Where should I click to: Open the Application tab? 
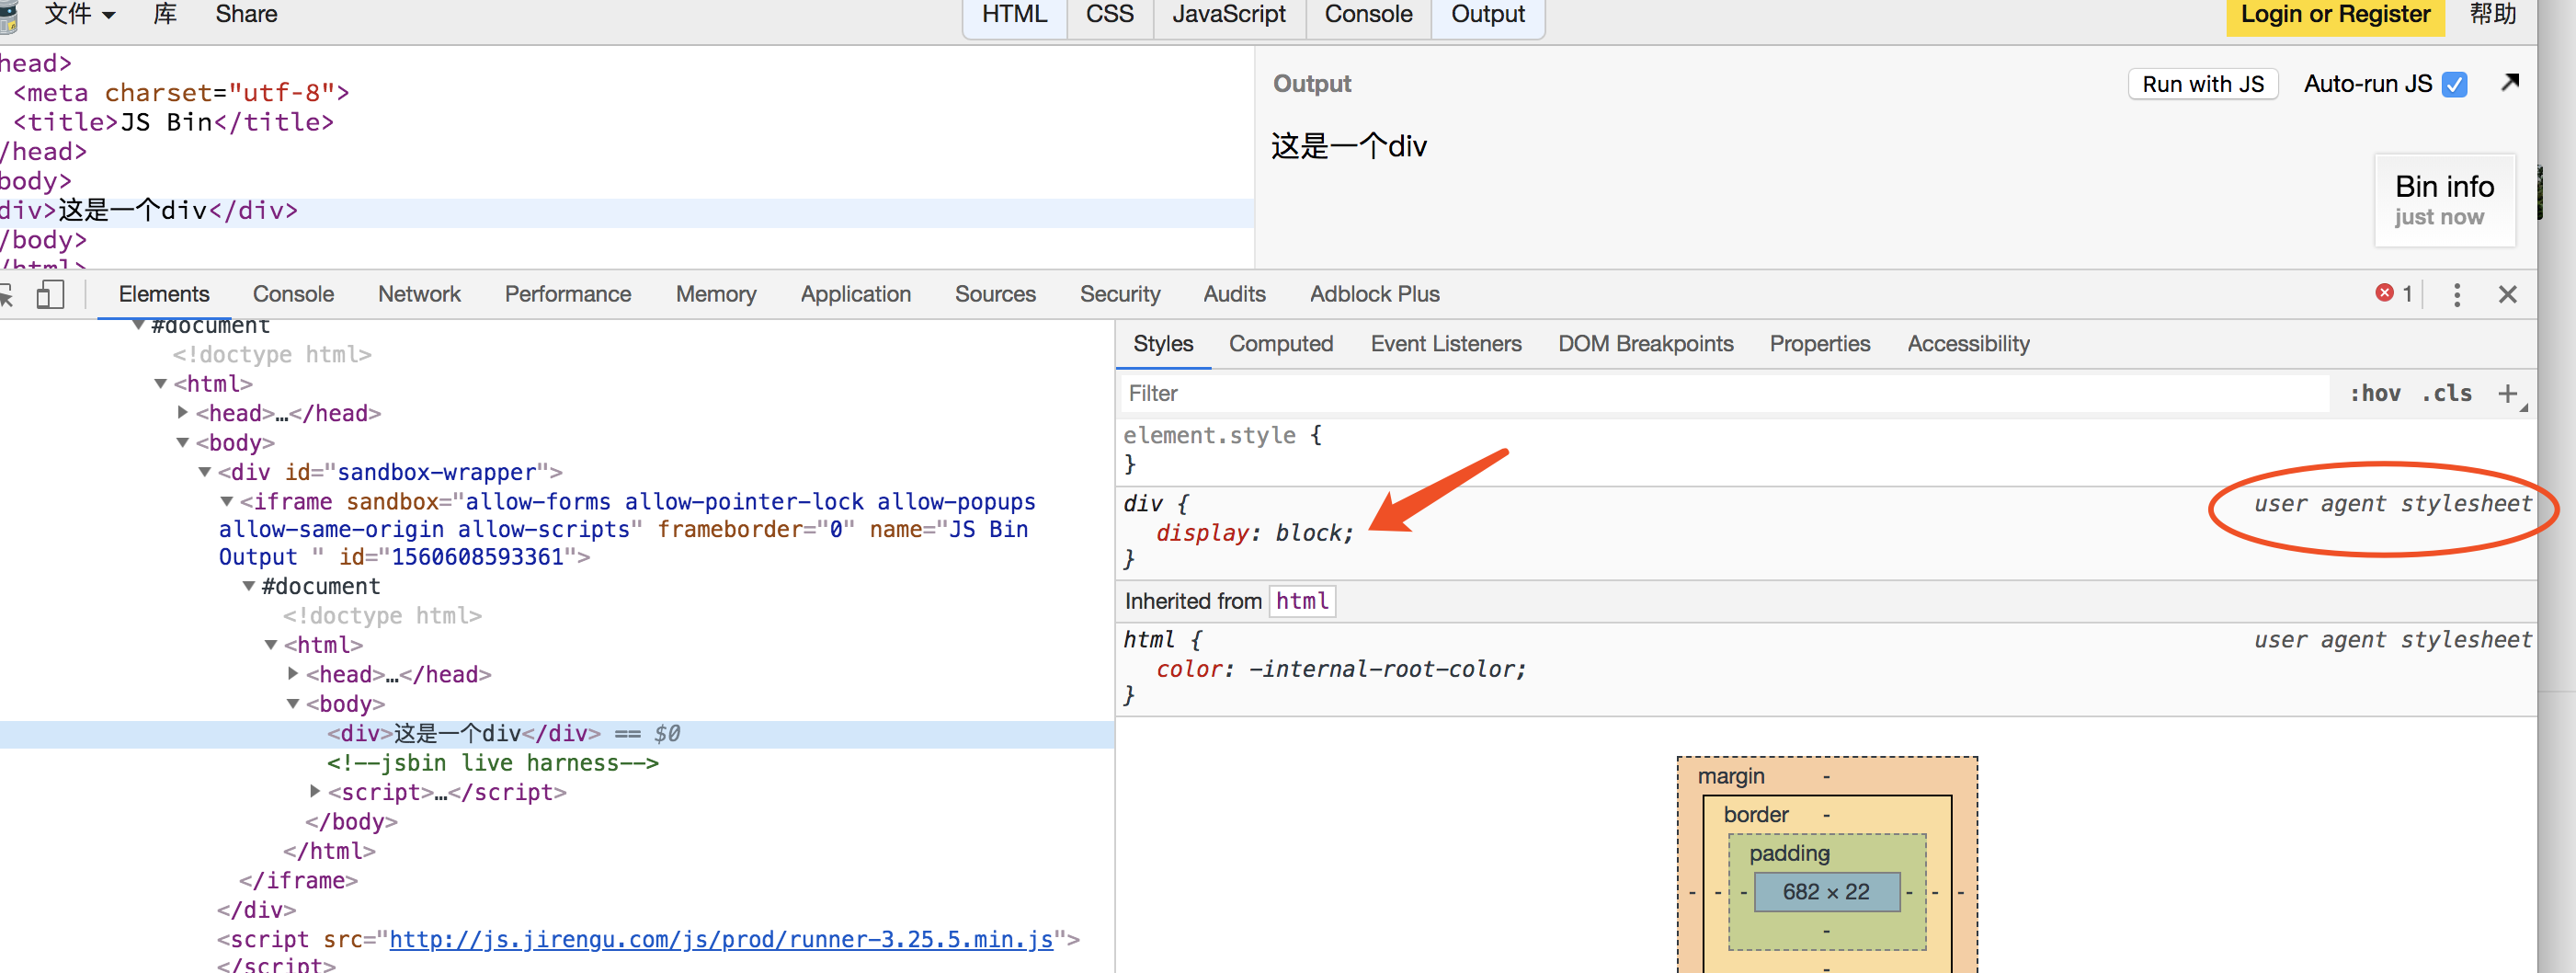click(856, 294)
